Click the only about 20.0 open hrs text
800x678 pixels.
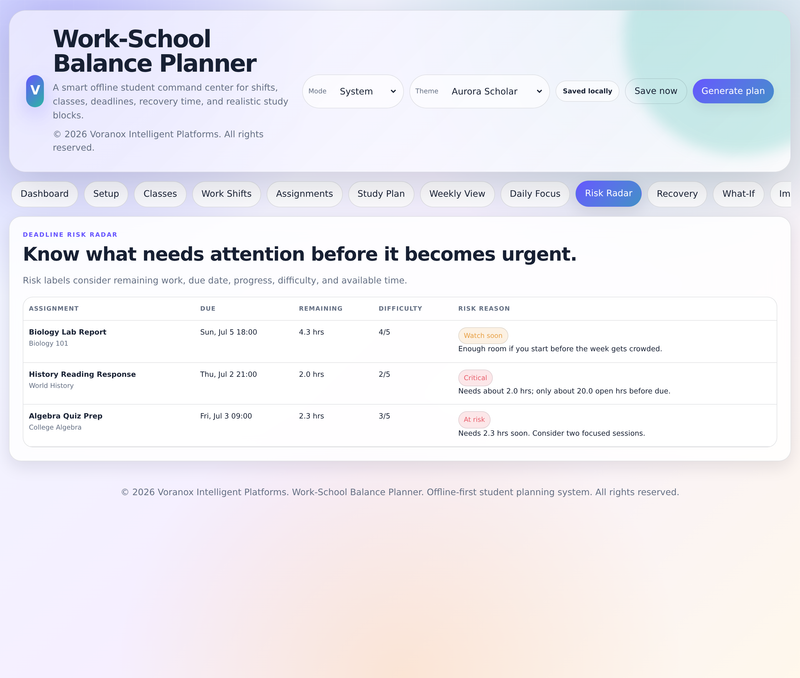click(x=603, y=391)
